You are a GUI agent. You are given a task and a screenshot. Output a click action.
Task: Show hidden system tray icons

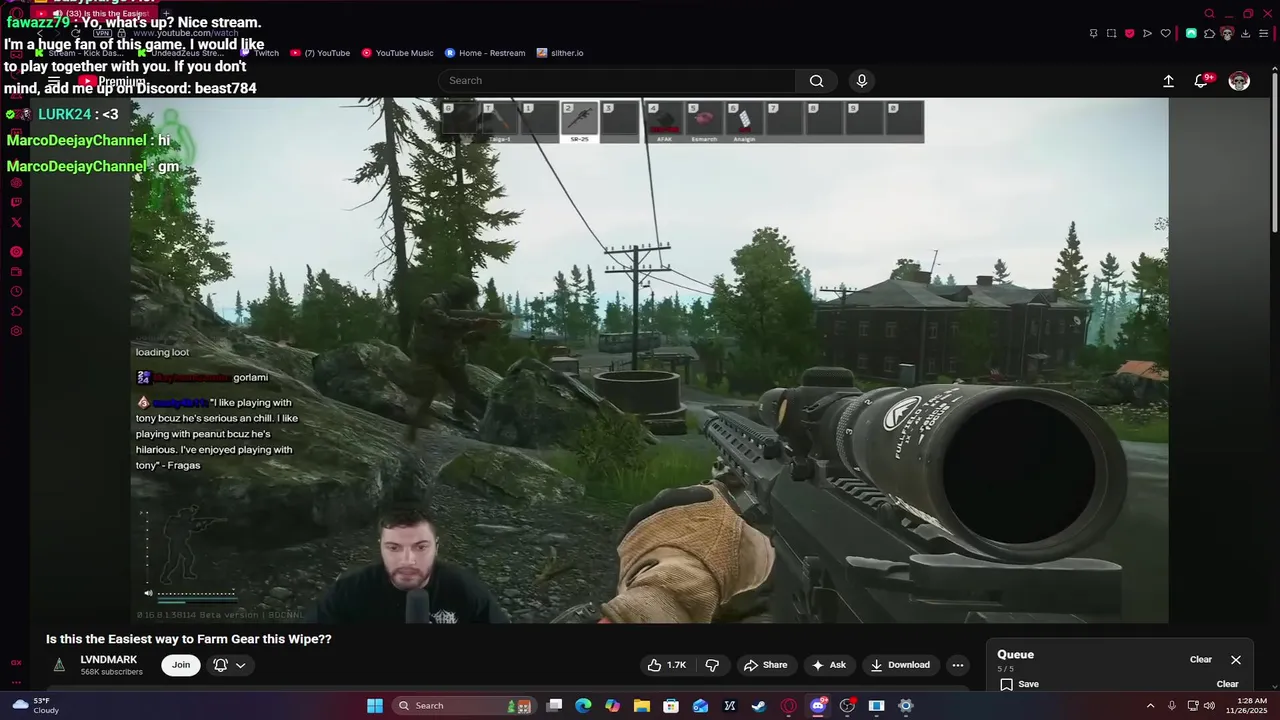[1150, 706]
